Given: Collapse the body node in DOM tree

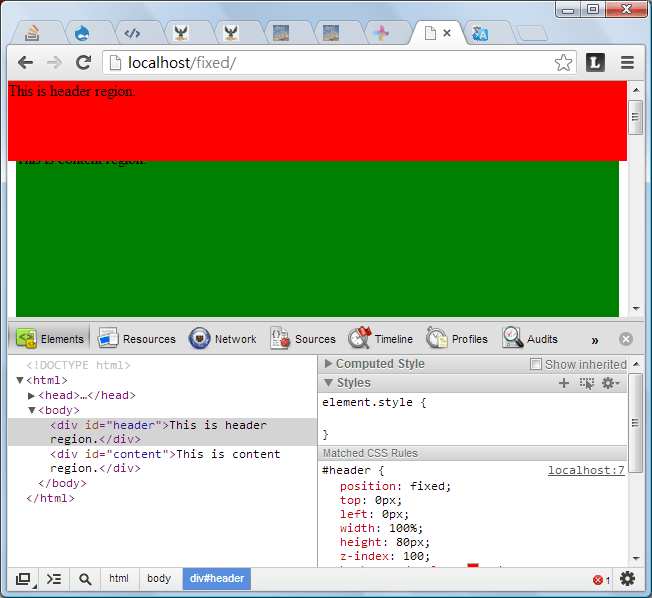Looking at the screenshot, I should point(32,410).
